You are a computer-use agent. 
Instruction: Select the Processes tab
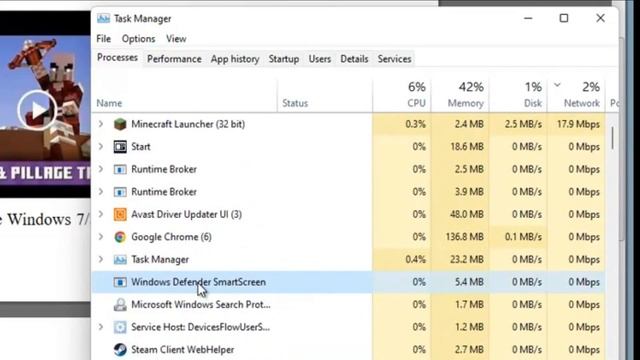point(117,58)
